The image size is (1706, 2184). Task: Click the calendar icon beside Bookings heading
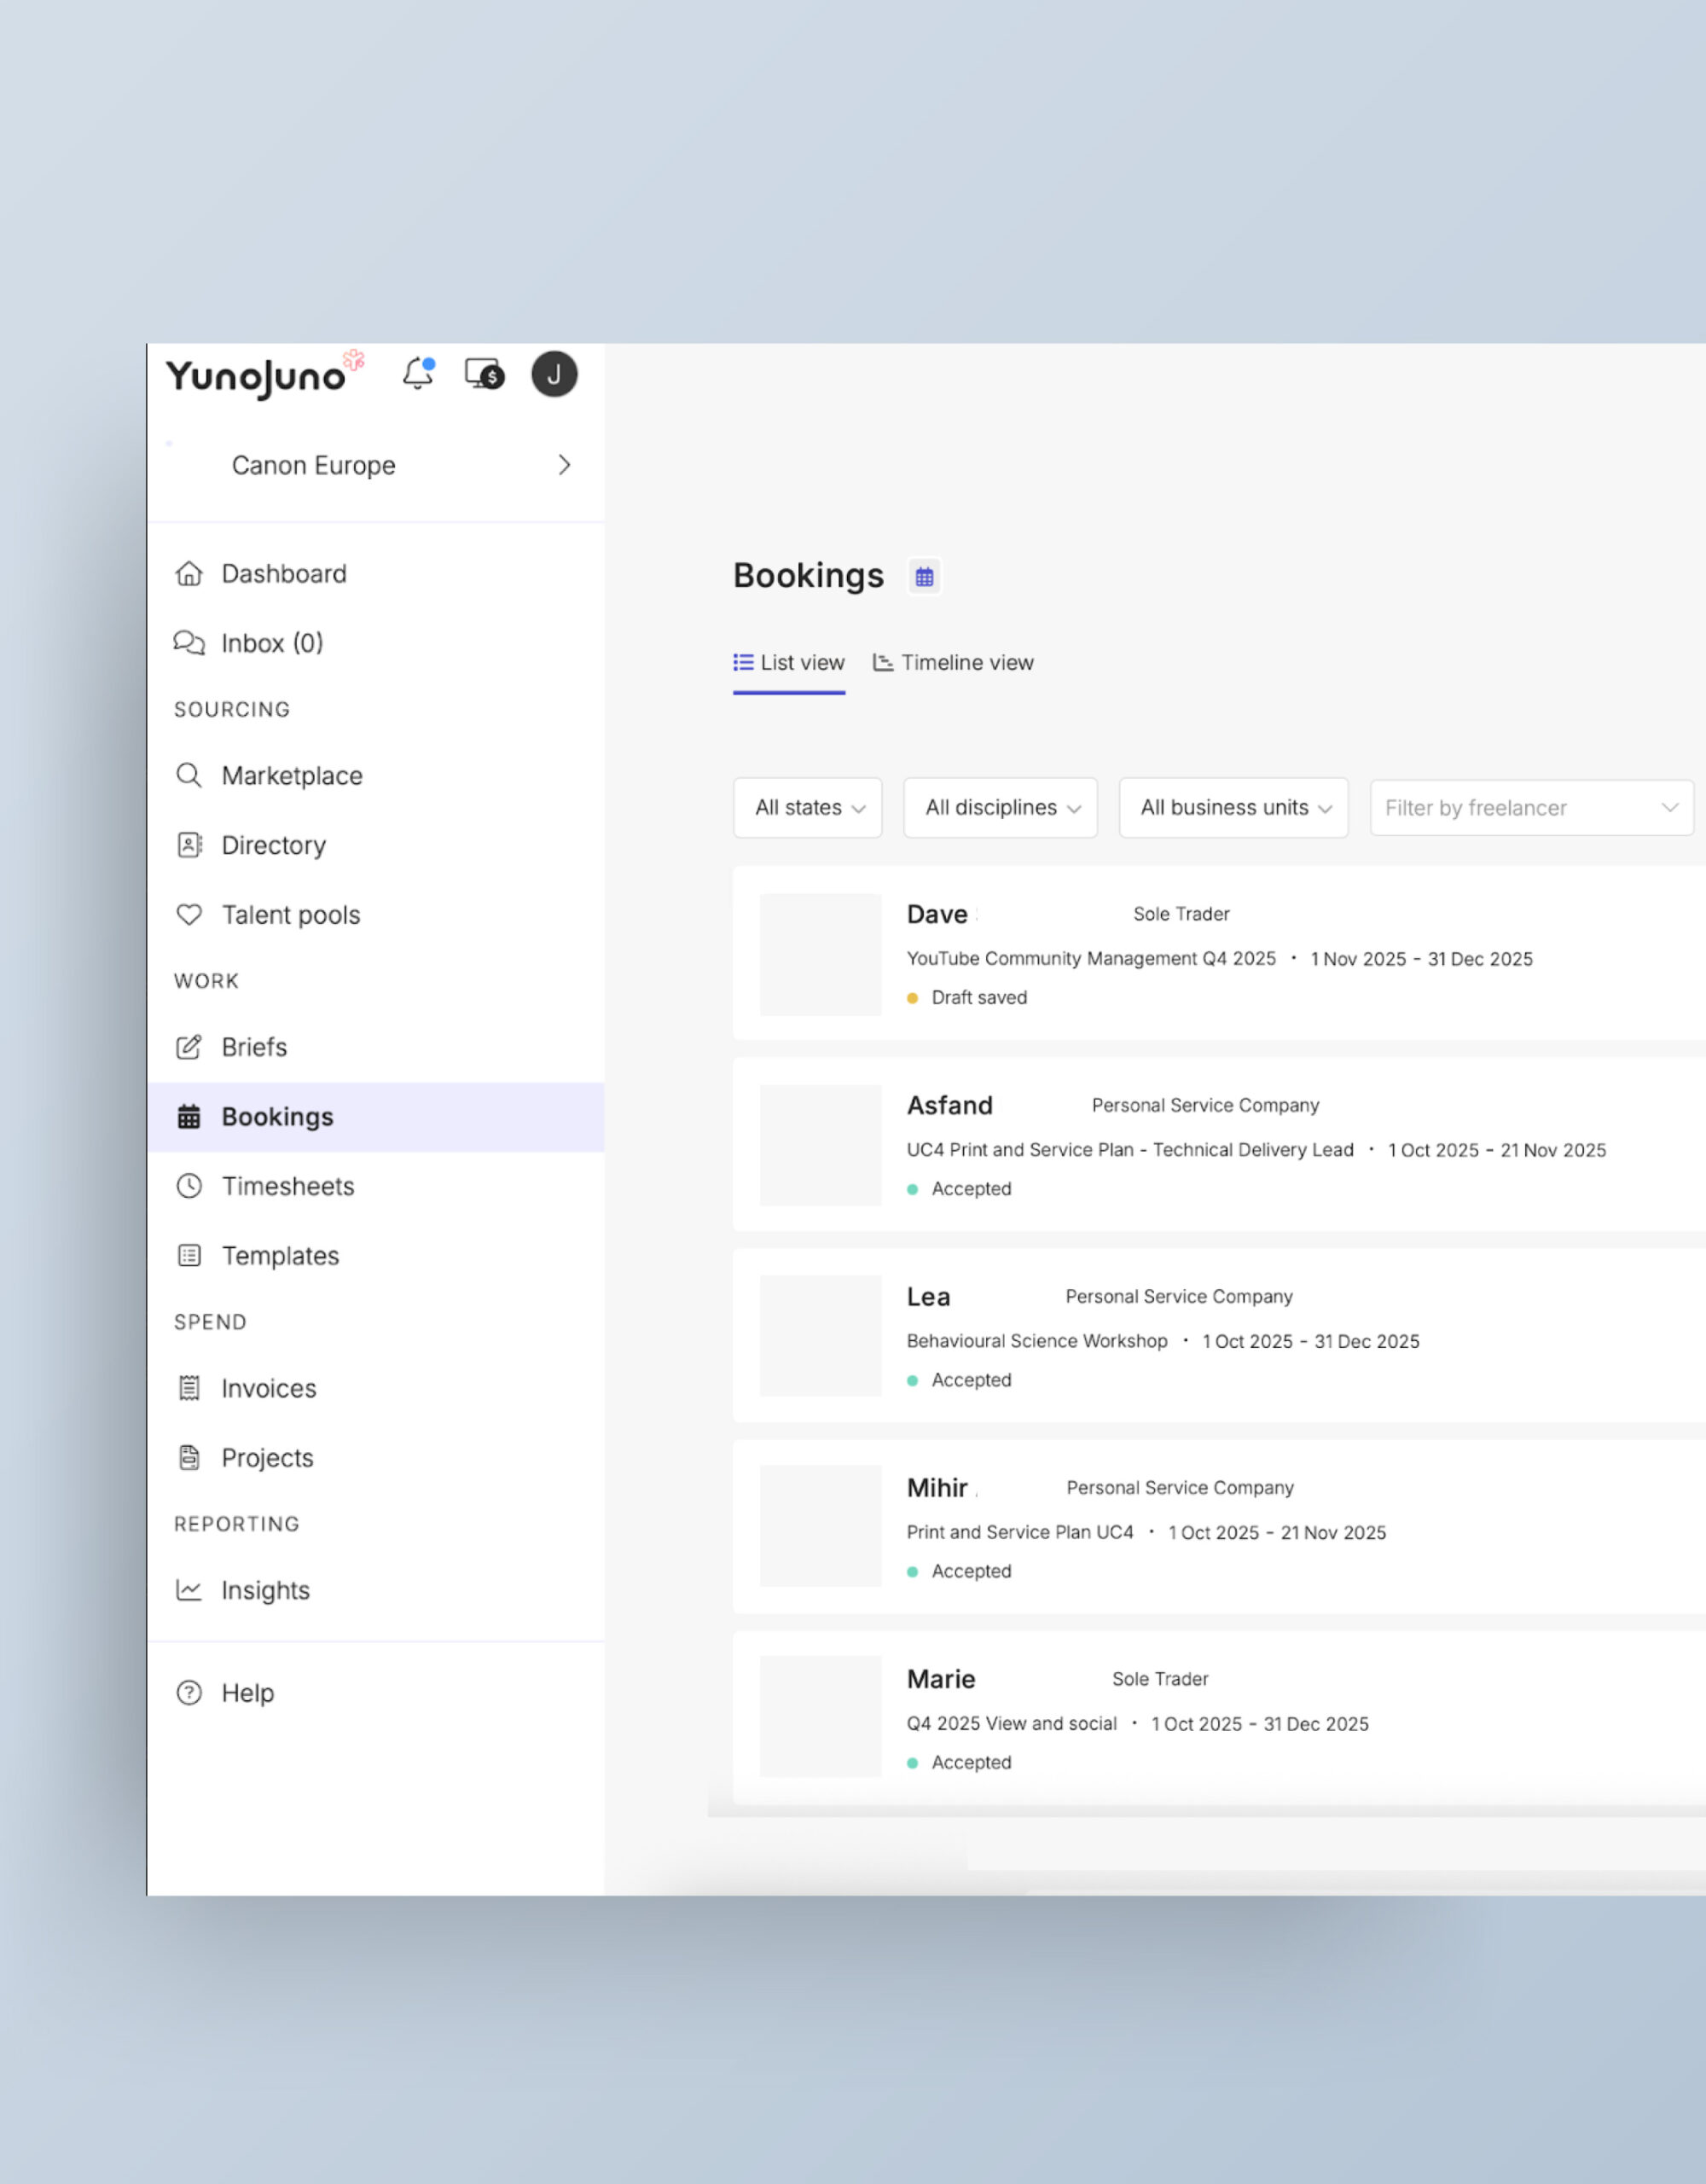click(x=924, y=577)
